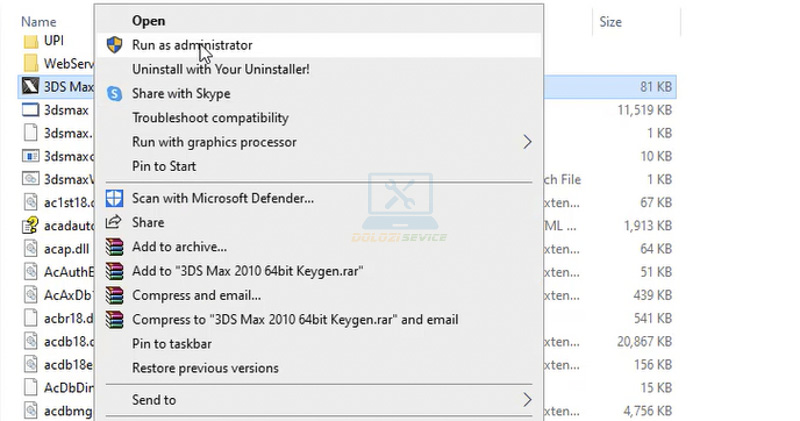Click the 20,867 KB size value
800x421 pixels.
(644, 341)
